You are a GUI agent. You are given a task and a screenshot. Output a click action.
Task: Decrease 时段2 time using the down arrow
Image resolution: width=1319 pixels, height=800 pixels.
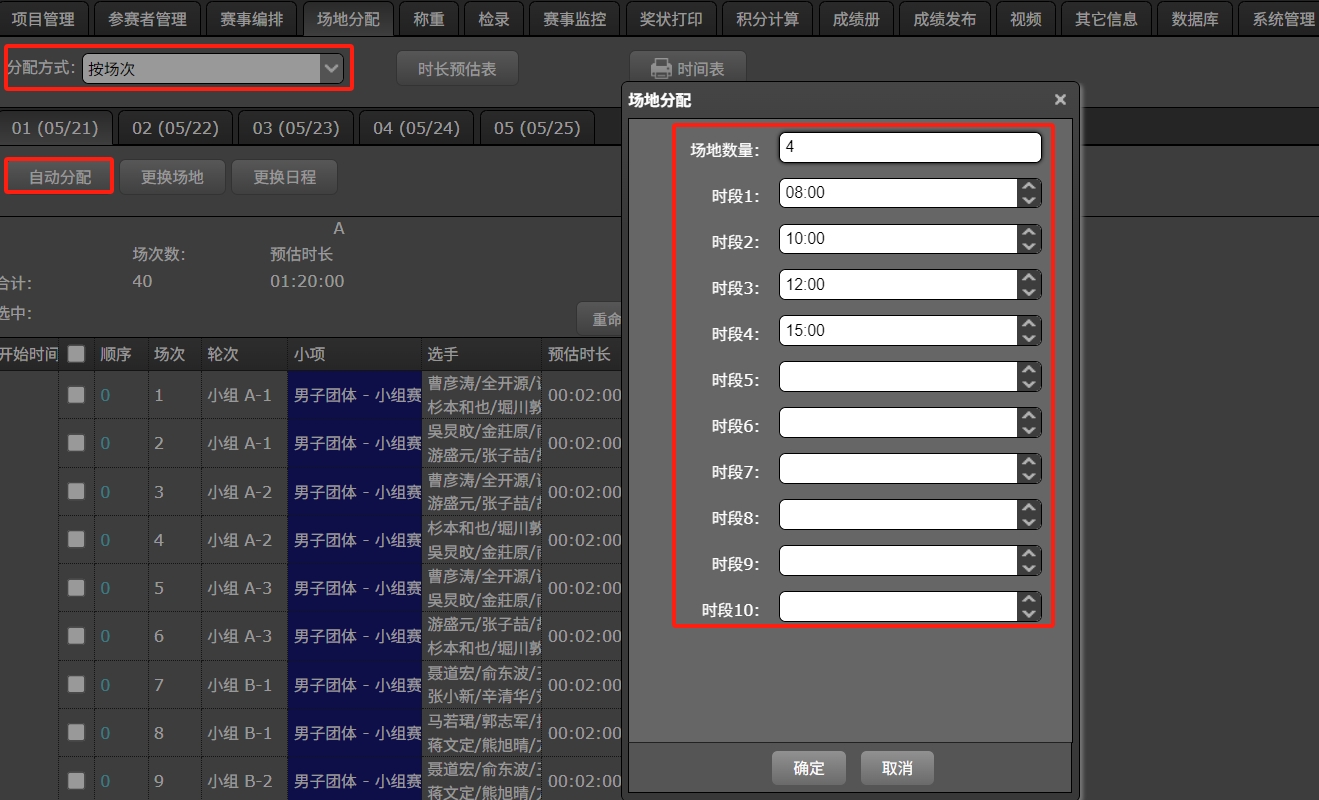click(1029, 246)
